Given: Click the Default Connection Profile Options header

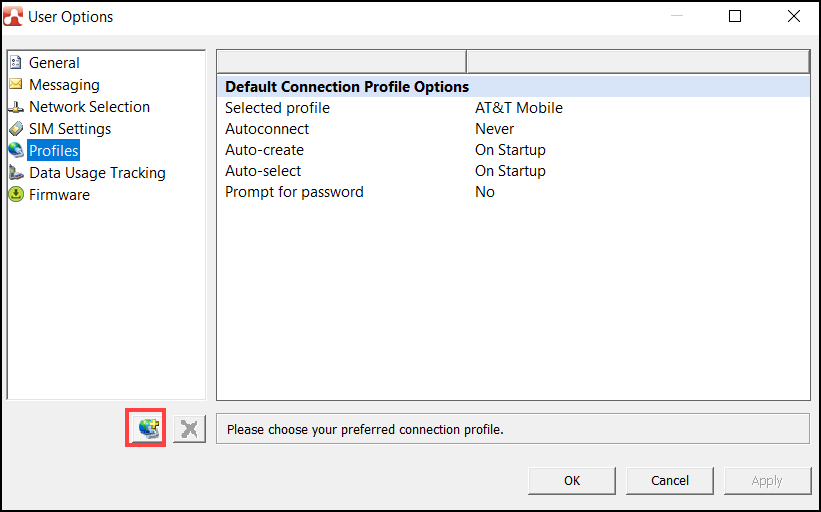Looking at the screenshot, I should [347, 87].
